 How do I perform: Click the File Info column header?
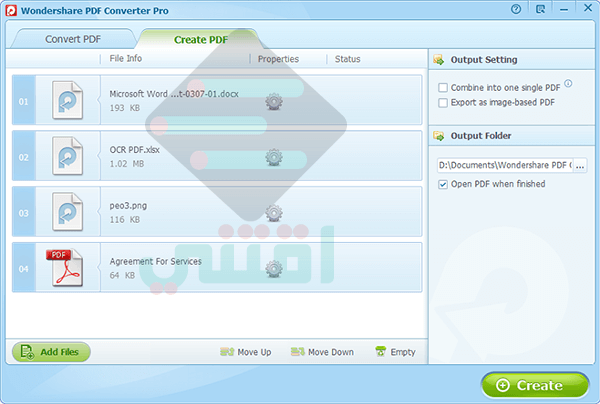click(x=126, y=59)
